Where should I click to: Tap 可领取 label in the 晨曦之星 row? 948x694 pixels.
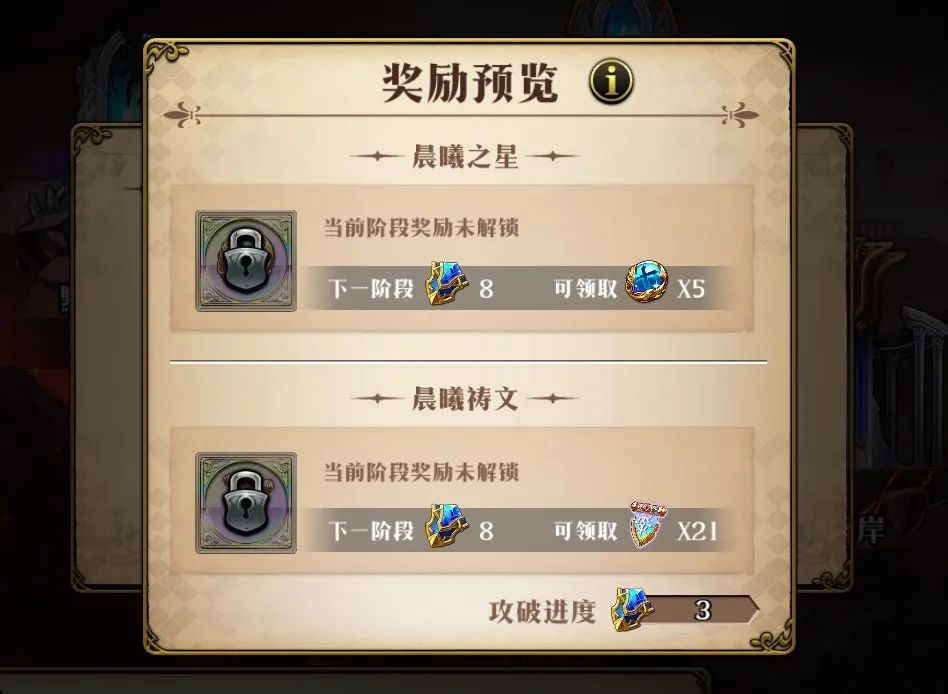coord(585,288)
